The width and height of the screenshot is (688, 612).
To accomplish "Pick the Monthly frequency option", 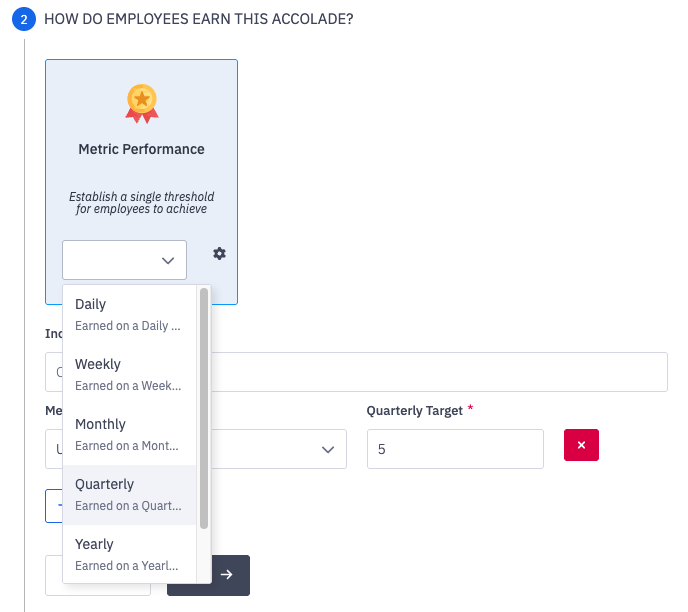I will 130,434.
